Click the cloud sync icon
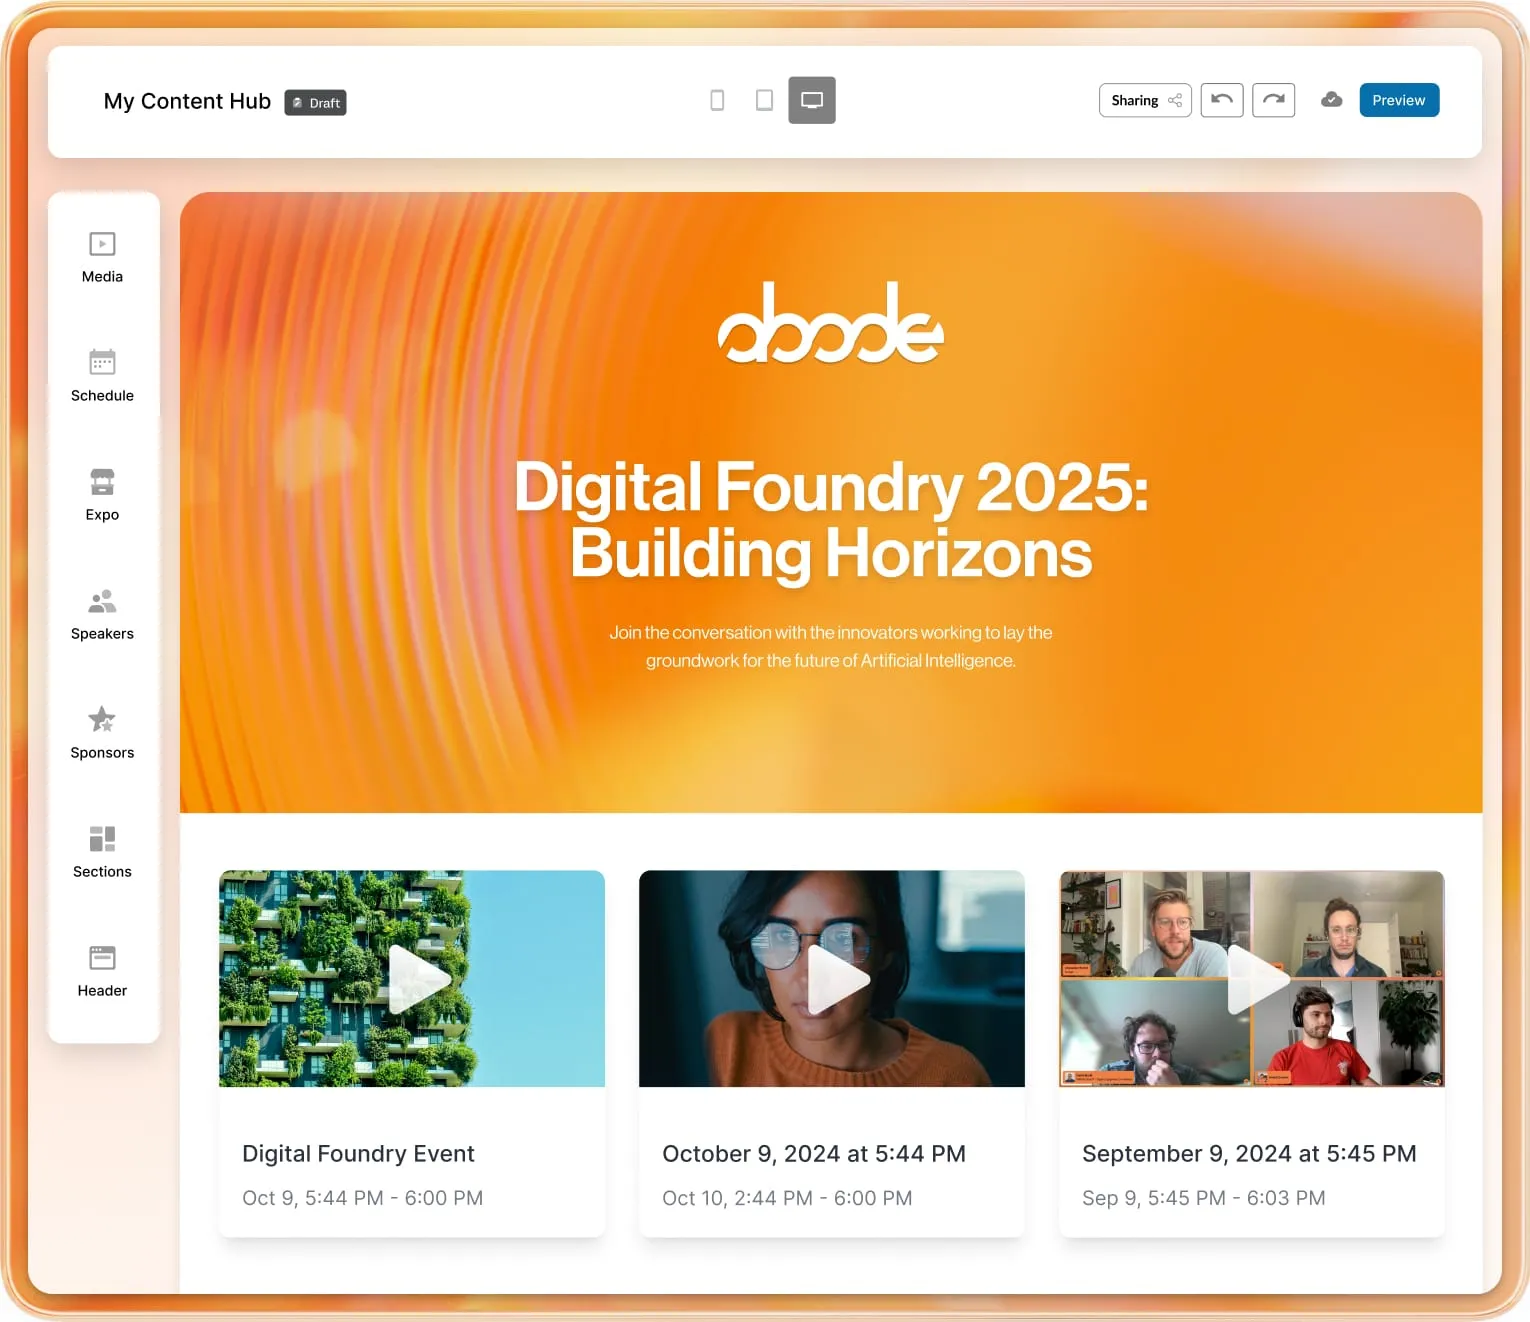This screenshot has height=1322, width=1530. pyautogui.click(x=1332, y=100)
